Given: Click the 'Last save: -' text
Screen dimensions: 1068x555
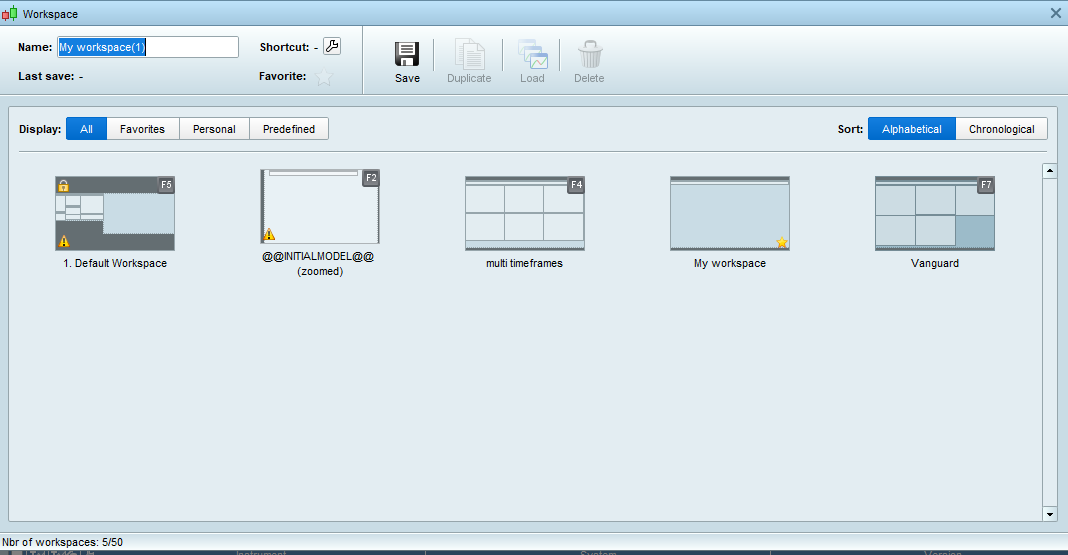Looking at the screenshot, I should tap(50, 76).
